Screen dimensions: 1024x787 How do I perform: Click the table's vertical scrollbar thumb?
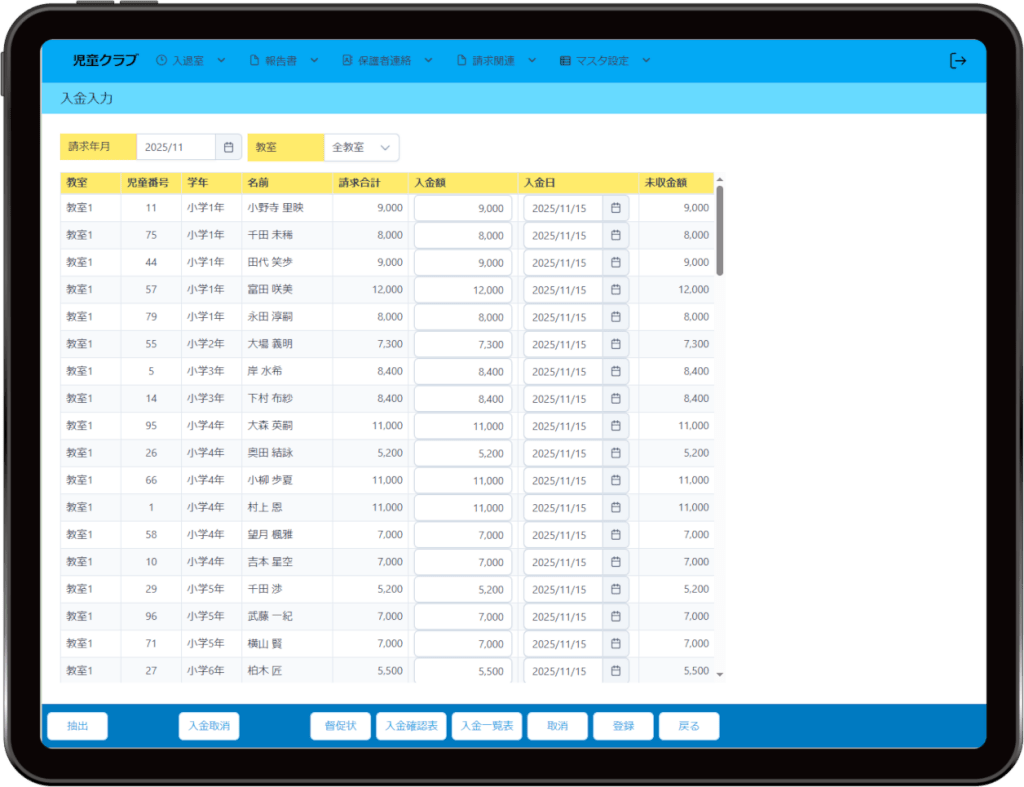719,230
